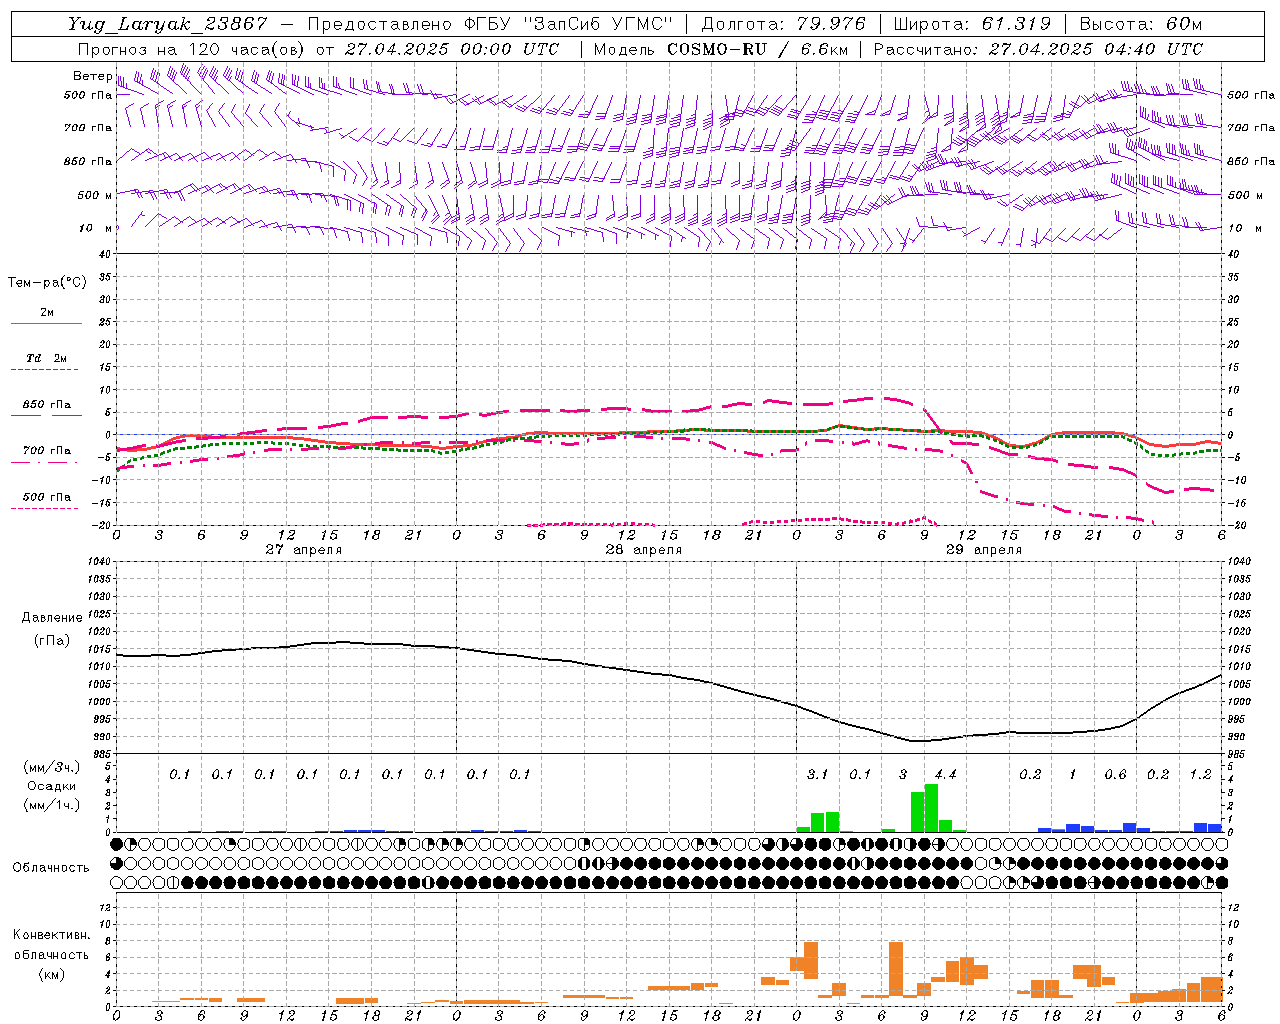Click the Широта: 61.319 header field

(x=972, y=24)
